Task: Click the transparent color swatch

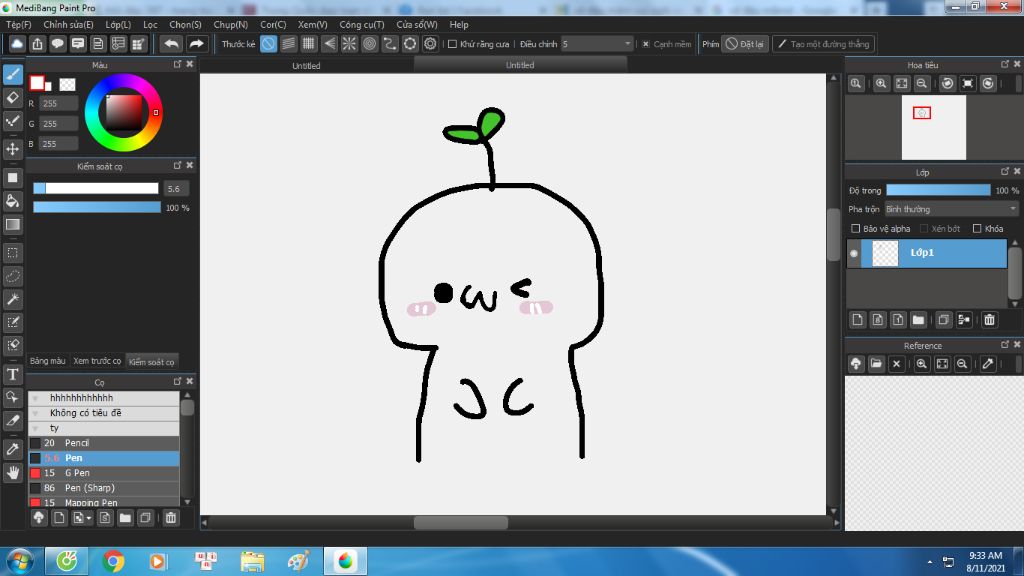Action: (67, 84)
